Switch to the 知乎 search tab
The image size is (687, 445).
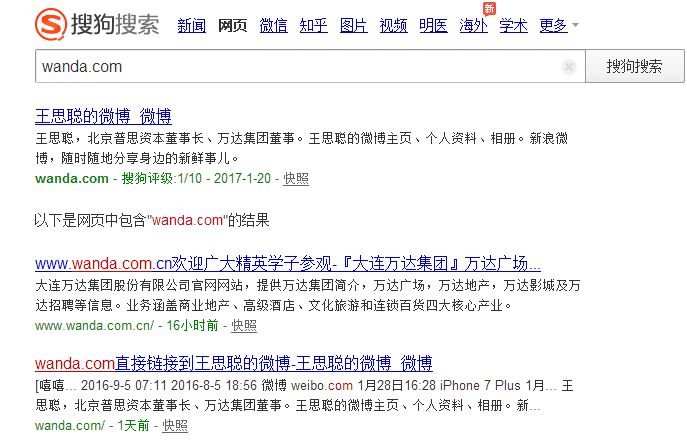(x=313, y=26)
